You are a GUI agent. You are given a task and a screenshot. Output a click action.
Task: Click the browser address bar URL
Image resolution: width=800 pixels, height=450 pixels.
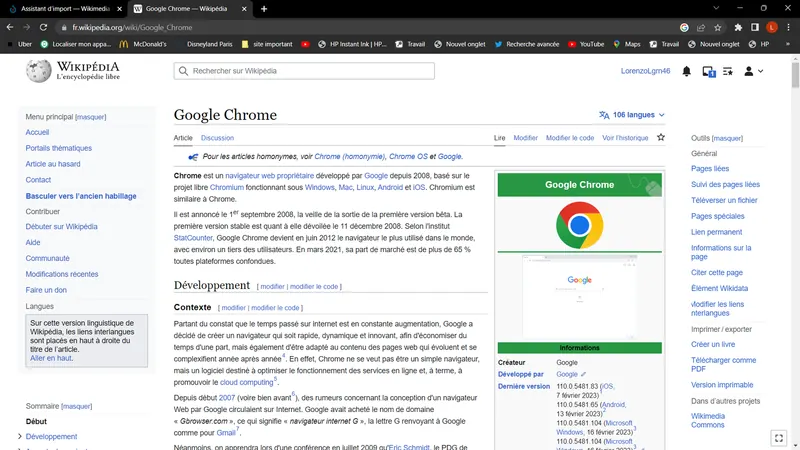click(132, 28)
